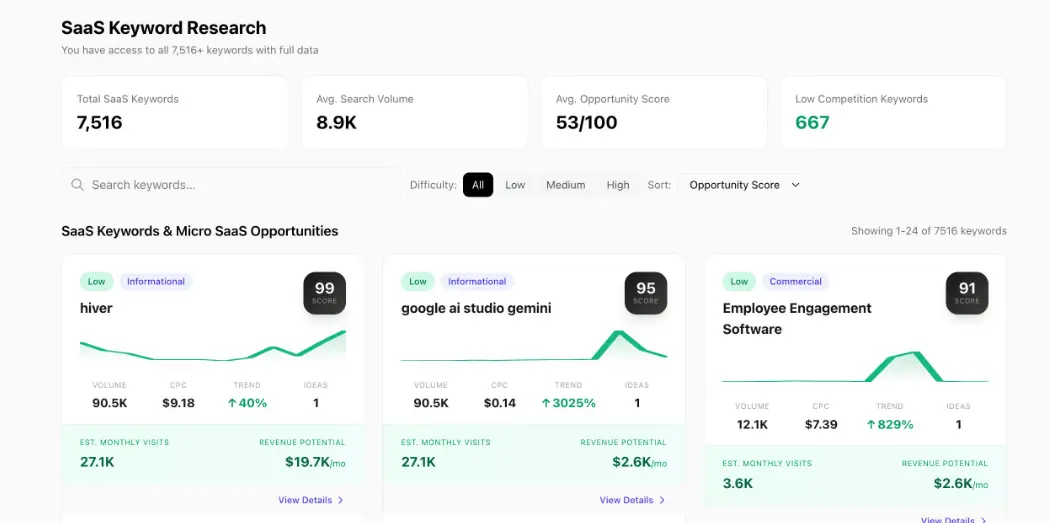The height and width of the screenshot is (523, 1050).
Task: Click the sort dropdown chevron arrow
Action: (x=795, y=185)
